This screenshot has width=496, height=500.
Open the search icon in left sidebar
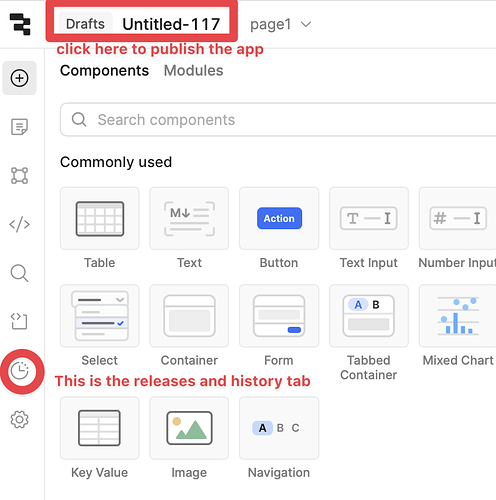(19, 273)
